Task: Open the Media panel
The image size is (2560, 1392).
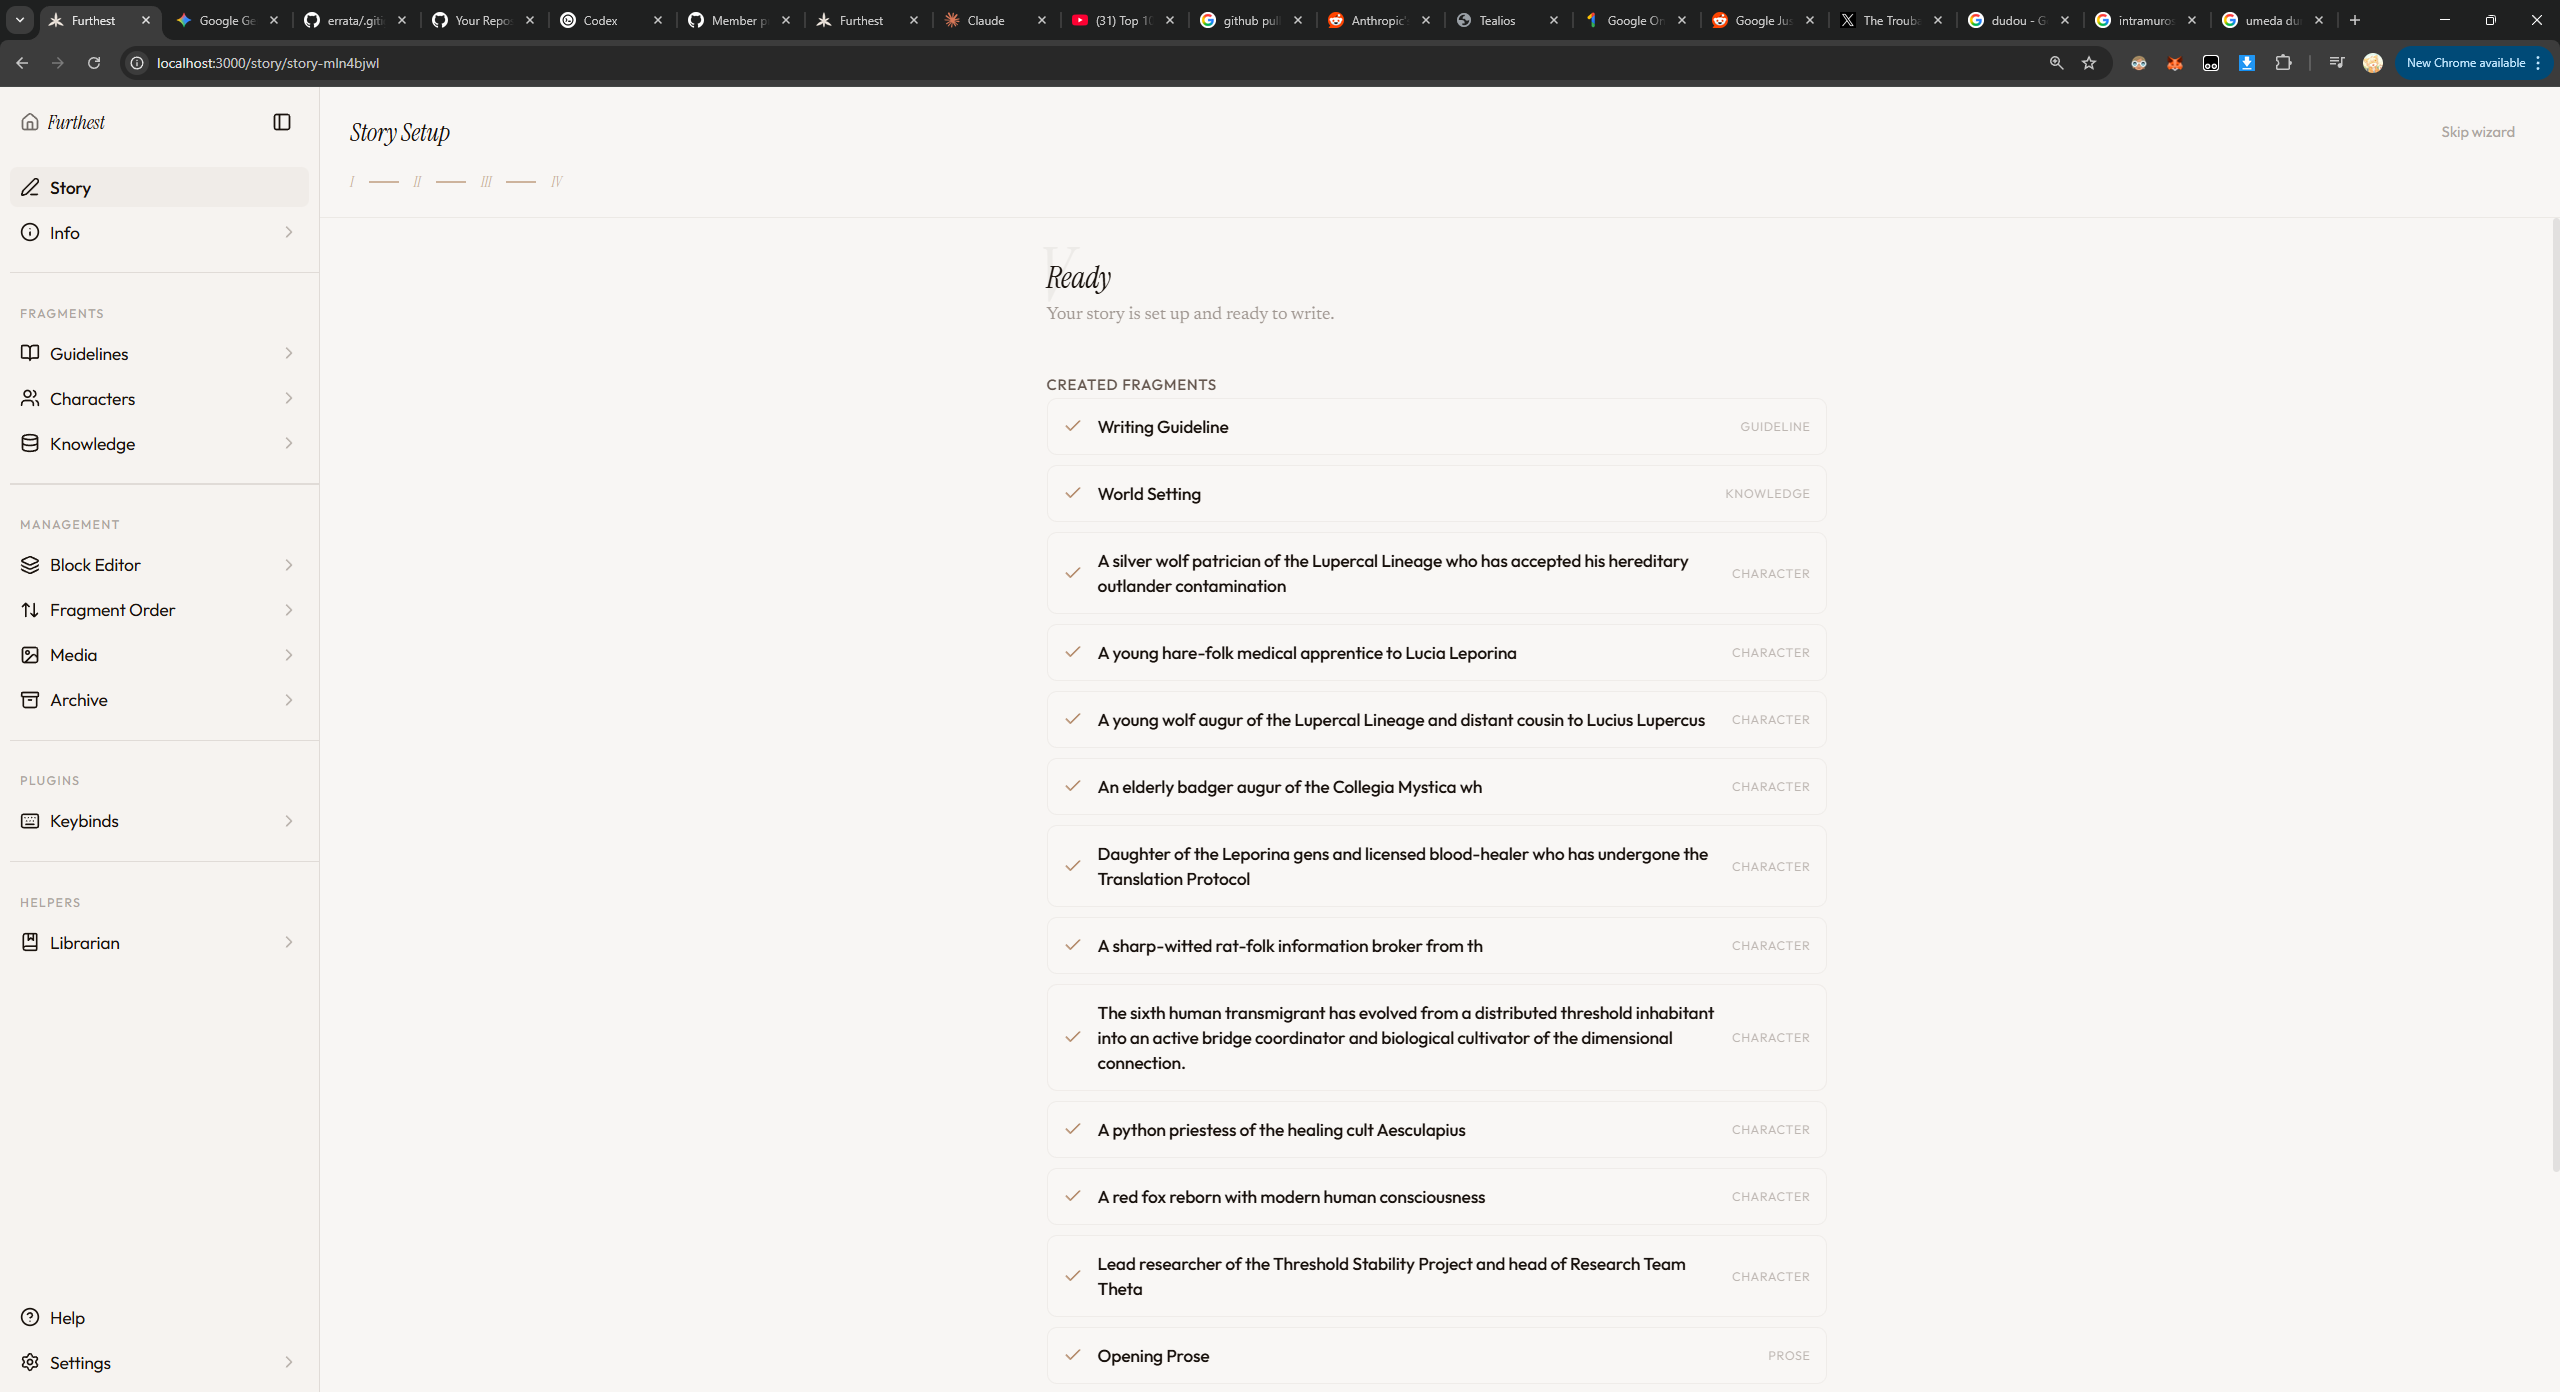Action: click(x=73, y=655)
